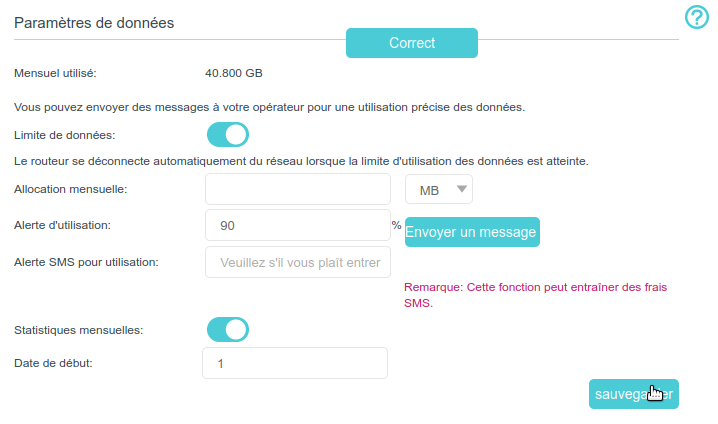
Task: Turn off the Statistiques mensuelles switch
Action: point(227,329)
